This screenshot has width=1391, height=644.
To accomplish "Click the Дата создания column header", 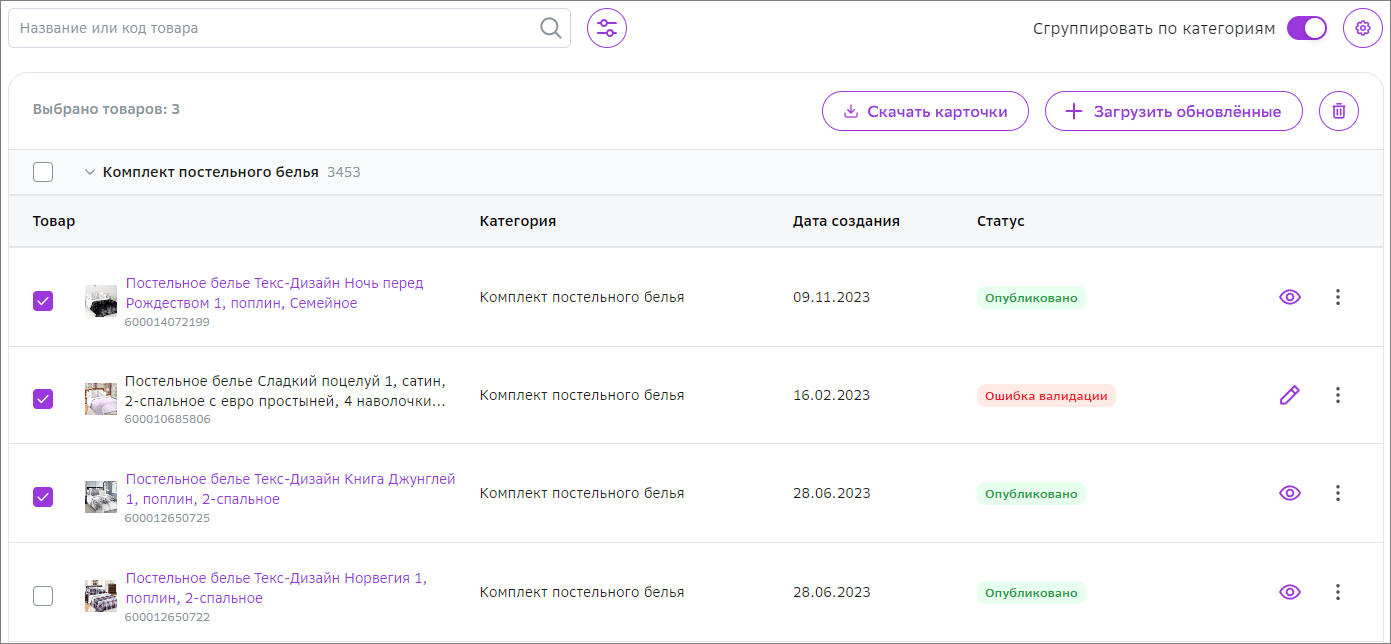I will click(846, 221).
